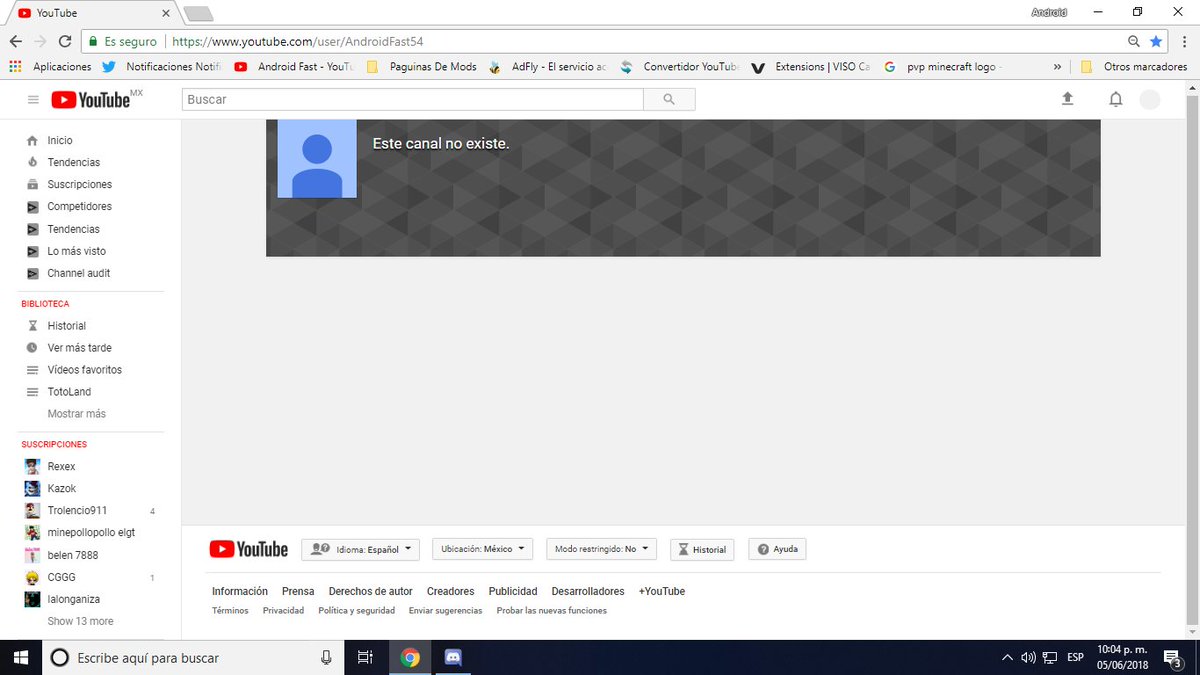The image size is (1200, 675).
Task: Click the search magnifier button
Action: tap(669, 99)
